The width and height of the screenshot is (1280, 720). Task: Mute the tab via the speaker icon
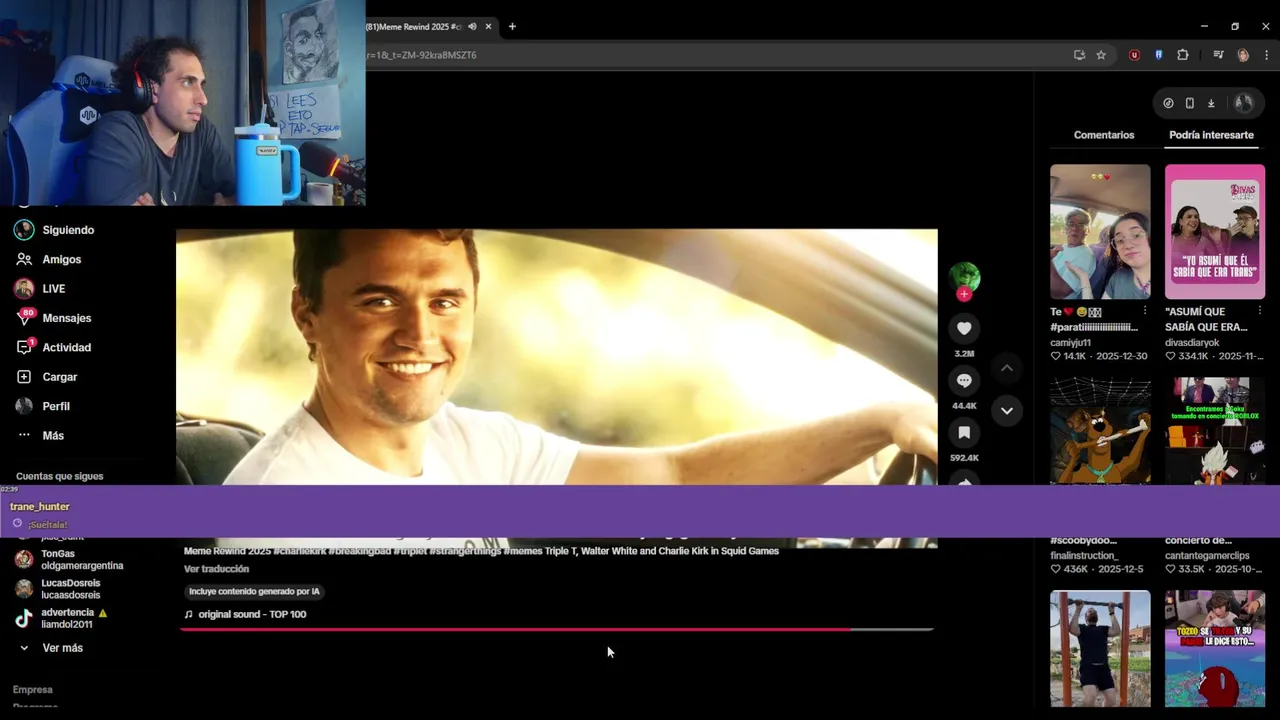coord(472,27)
